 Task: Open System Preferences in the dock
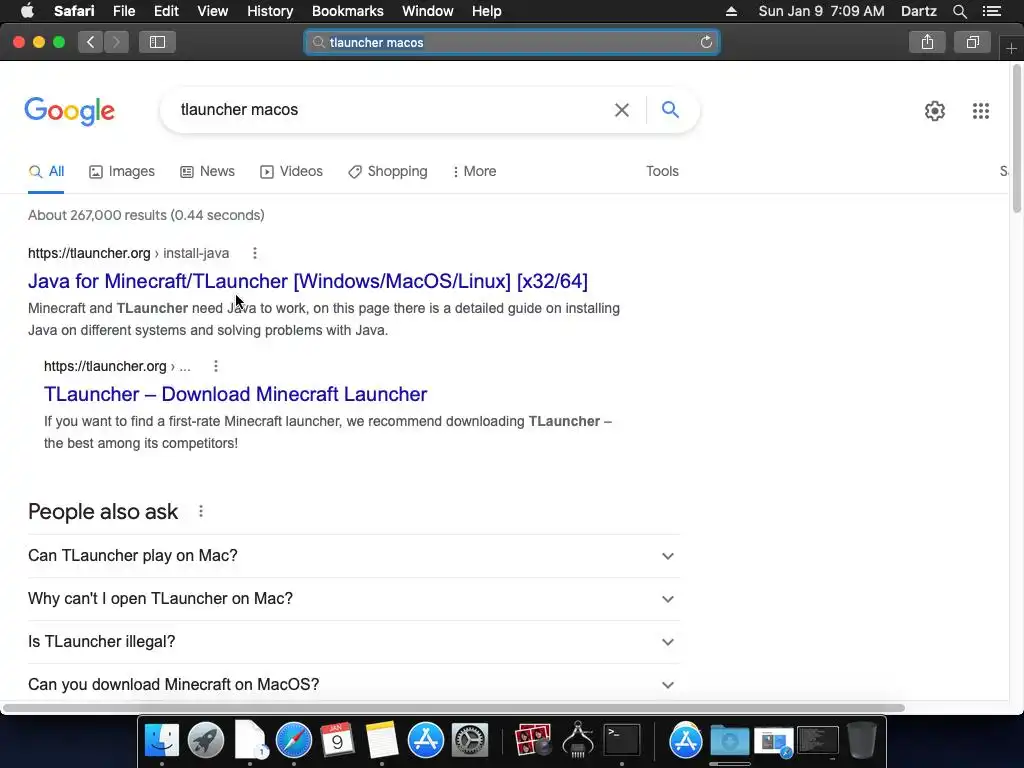(x=470, y=740)
